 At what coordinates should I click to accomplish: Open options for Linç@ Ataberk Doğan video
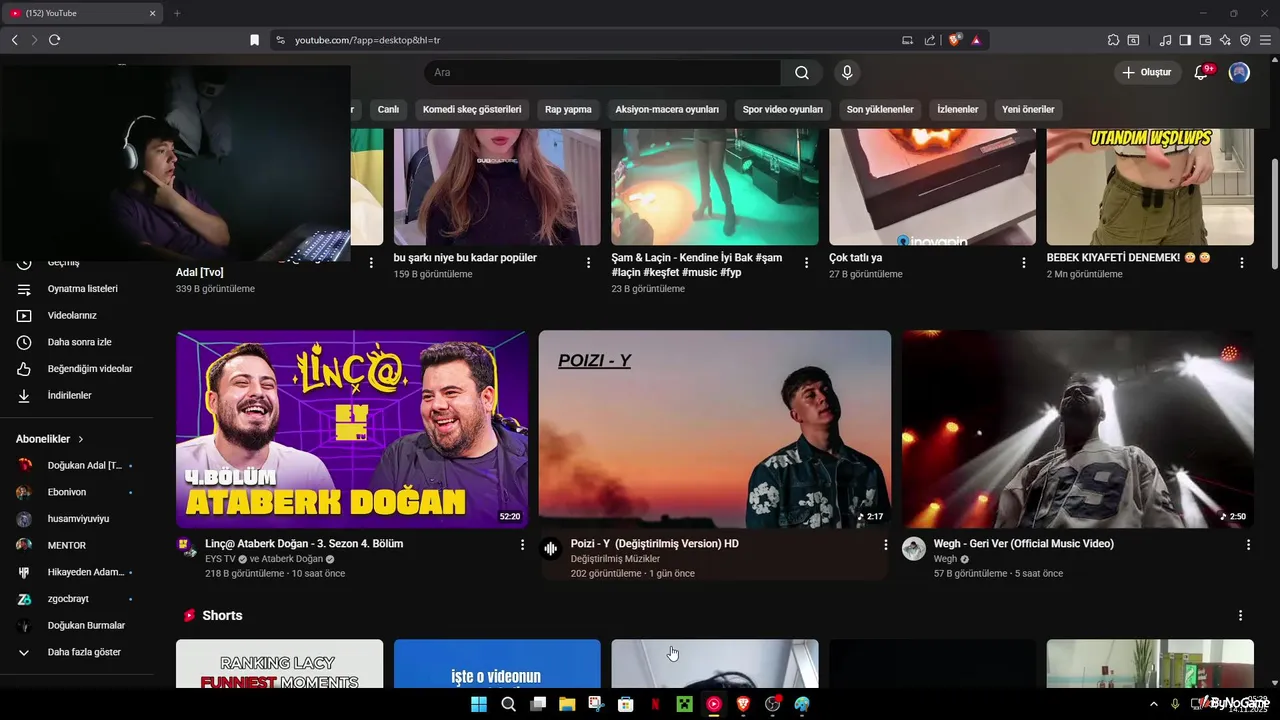point(522,545)
